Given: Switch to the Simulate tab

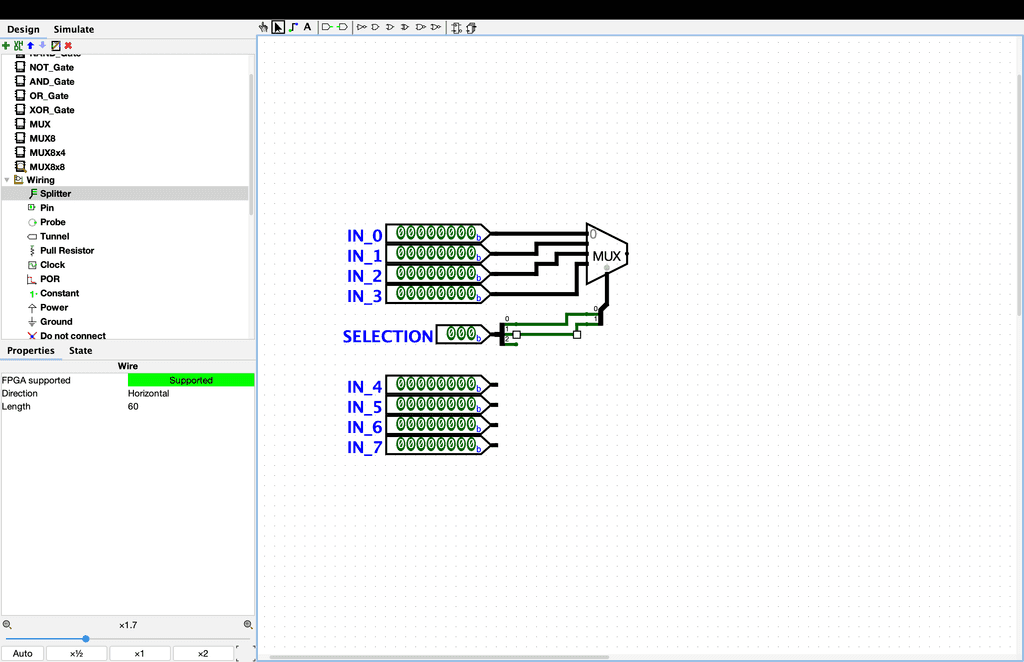Looking at the screenshot, I should (x=74, y=30).
